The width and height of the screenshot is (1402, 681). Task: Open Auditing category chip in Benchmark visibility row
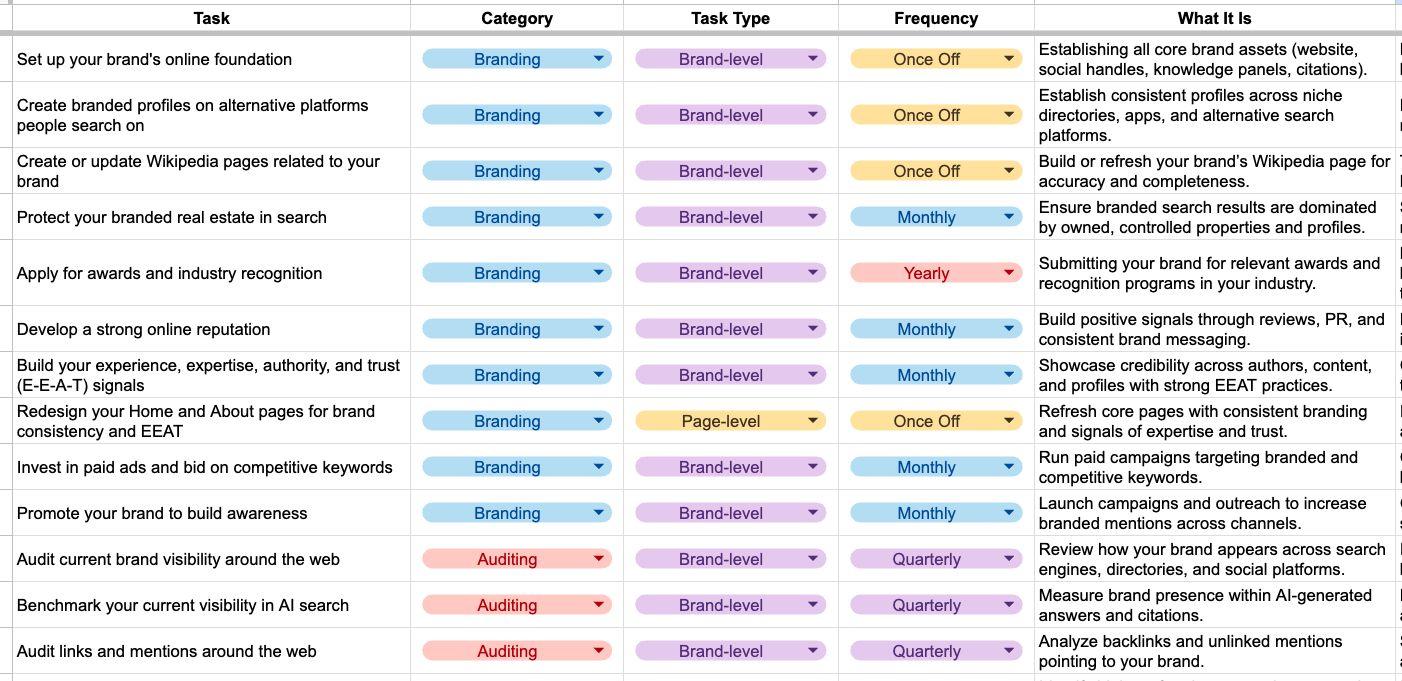point(516,605)
